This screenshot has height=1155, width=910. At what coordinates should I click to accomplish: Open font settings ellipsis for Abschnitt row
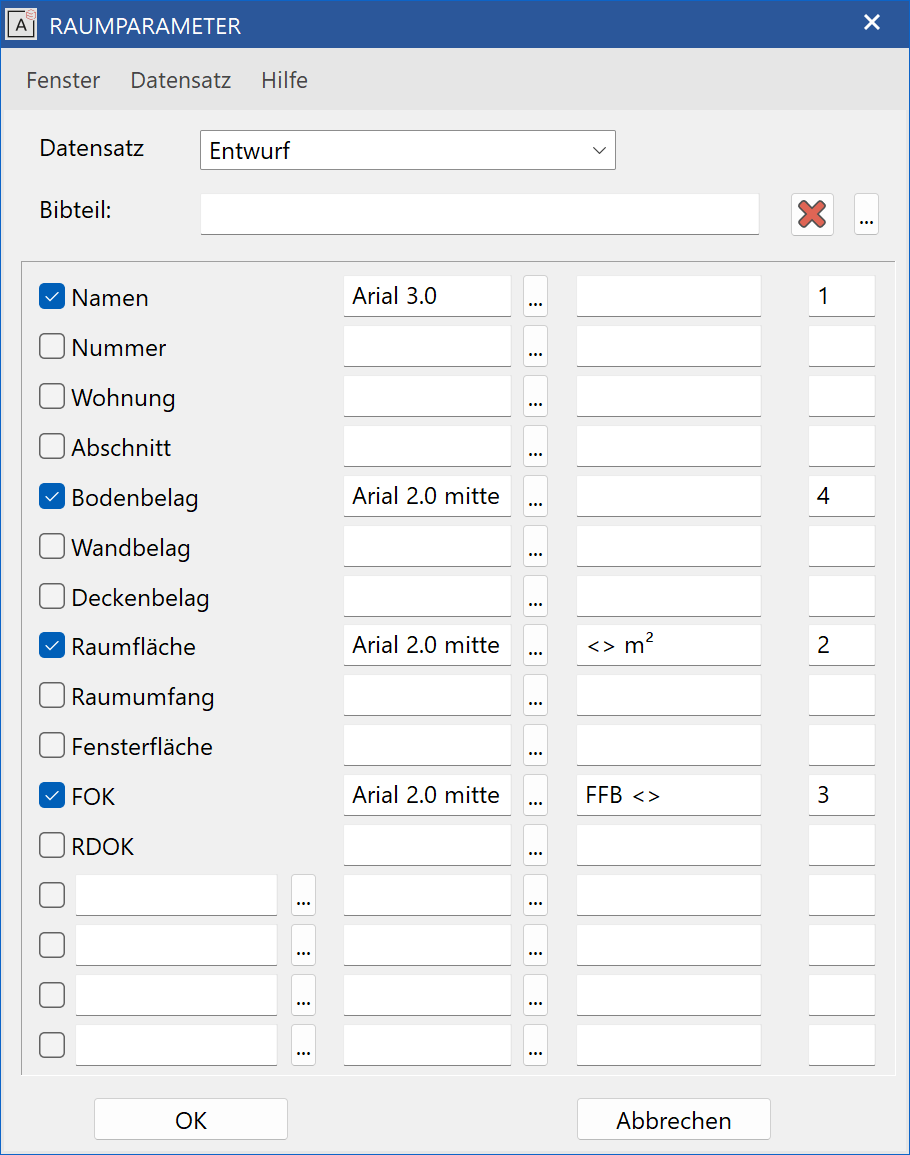(536, 446)
